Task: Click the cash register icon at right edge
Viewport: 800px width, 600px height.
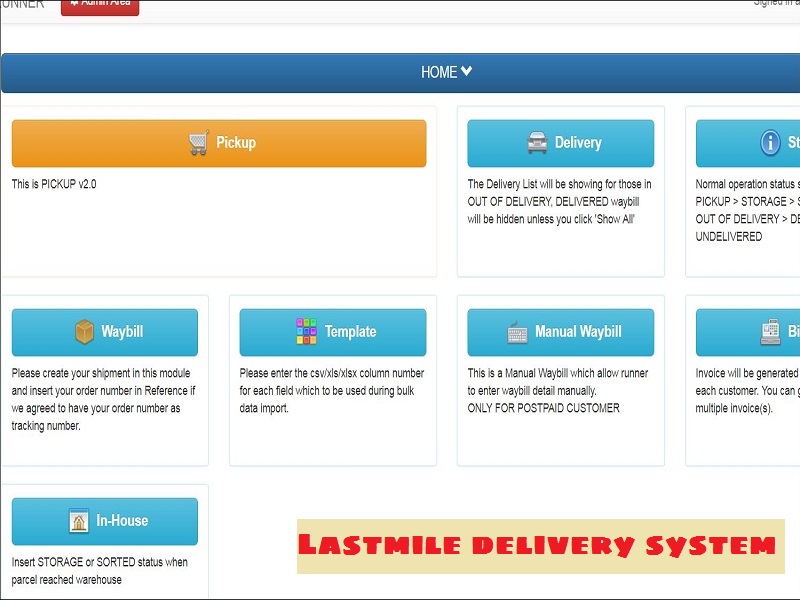Action: pos(770,332)
